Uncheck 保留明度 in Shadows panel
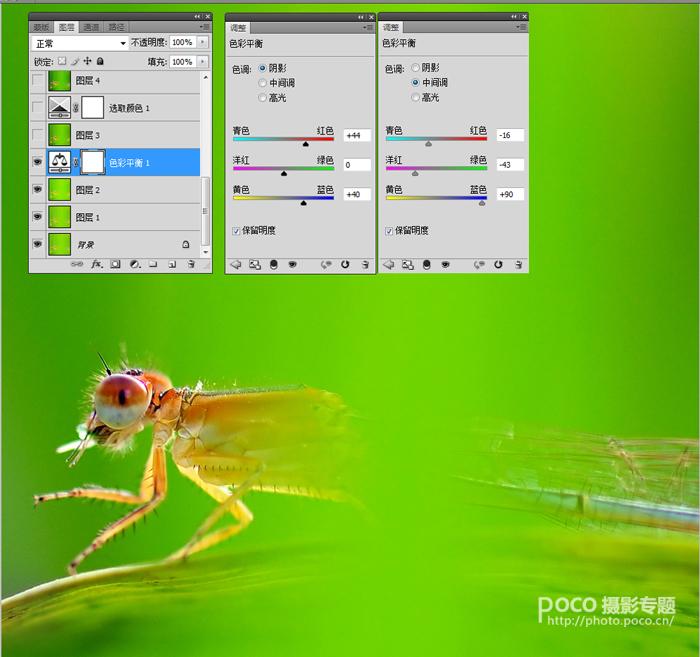This screenshot has width=700, height=657. tap(236, 231)
